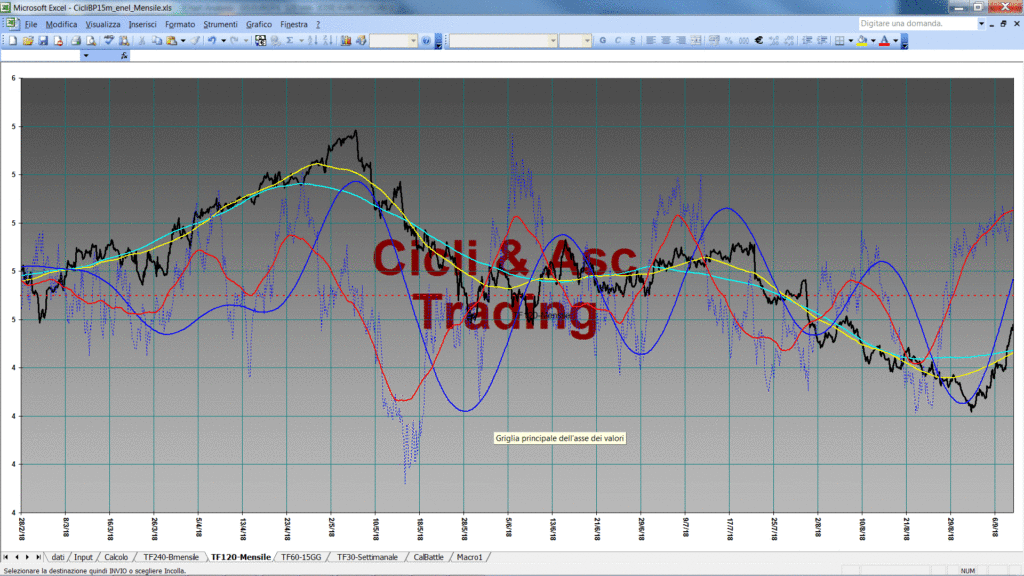Open the Formato menu

pos(180,24)
